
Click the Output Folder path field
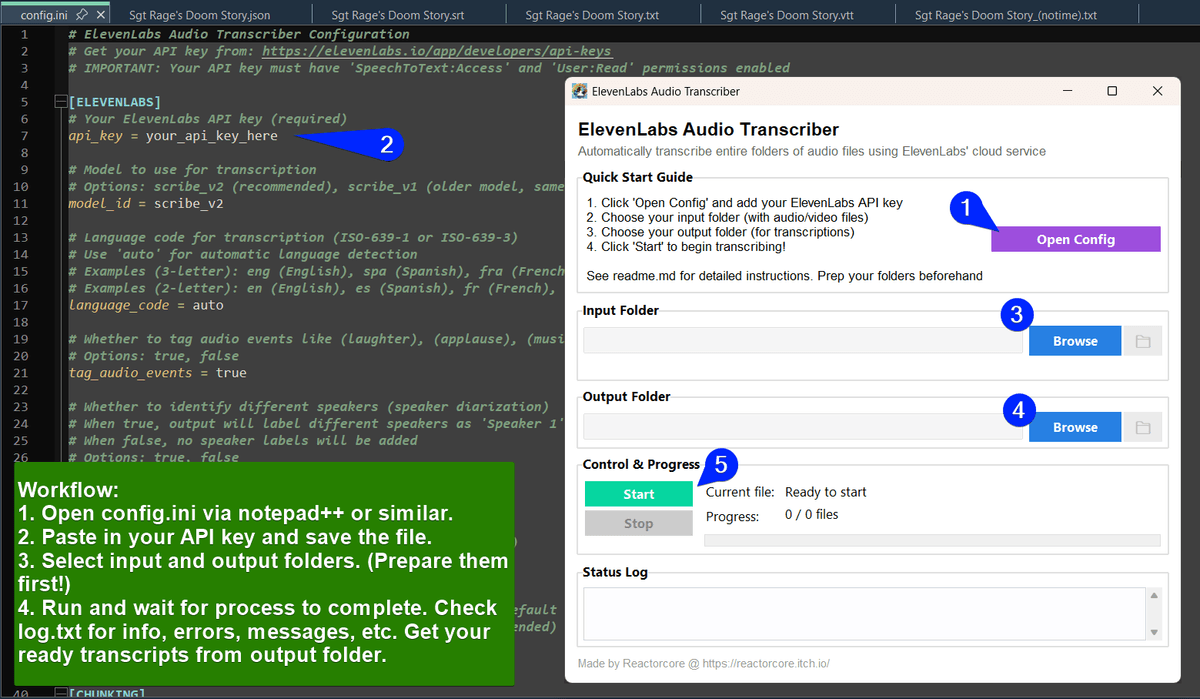pyautogui.click(x=803, y=427)
